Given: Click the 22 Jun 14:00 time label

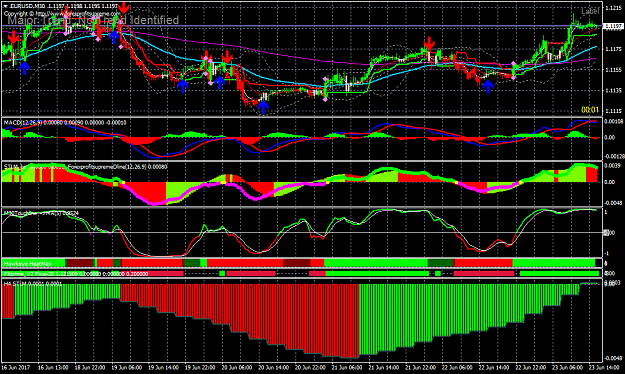Looking at the screenshot, I should 493,367.
